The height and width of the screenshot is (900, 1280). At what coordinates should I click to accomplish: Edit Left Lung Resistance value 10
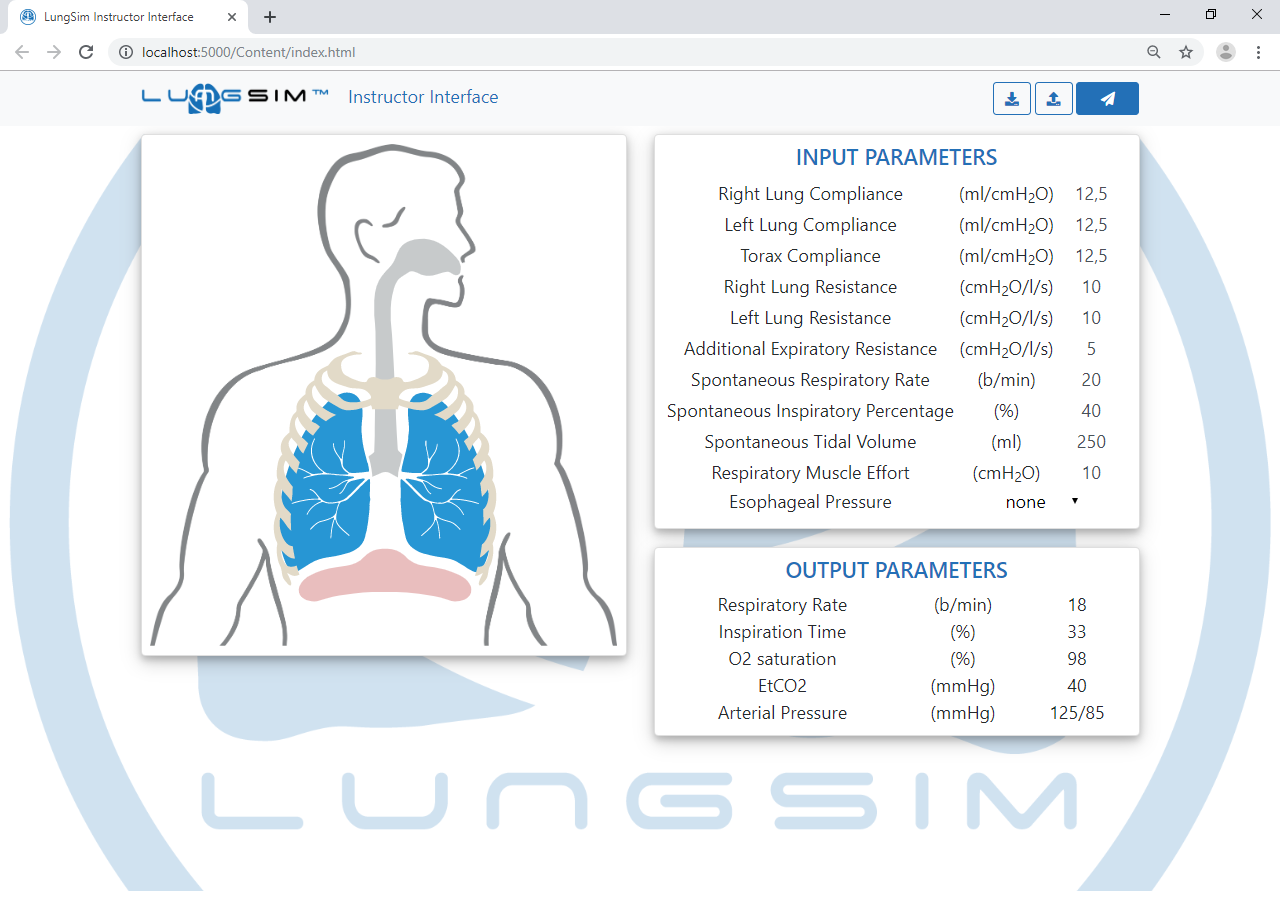pyautogui.click(x=1091, y=318)
